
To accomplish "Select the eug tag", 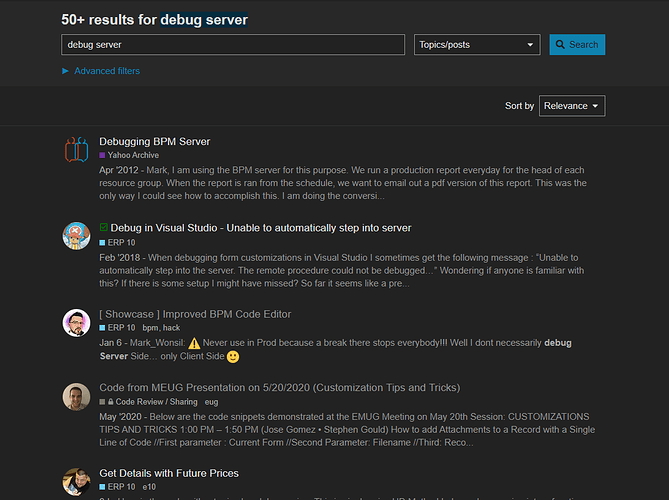I will (x=211, y=402).
